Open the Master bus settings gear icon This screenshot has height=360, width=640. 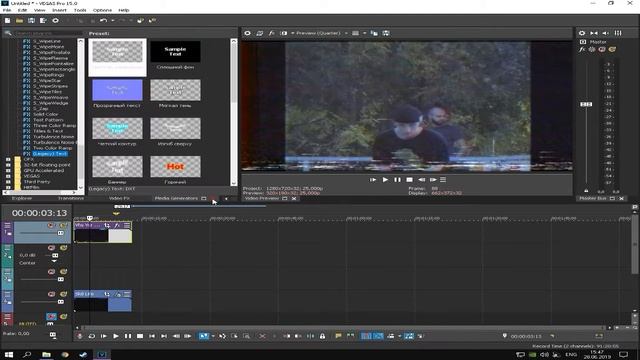(582, 33)
